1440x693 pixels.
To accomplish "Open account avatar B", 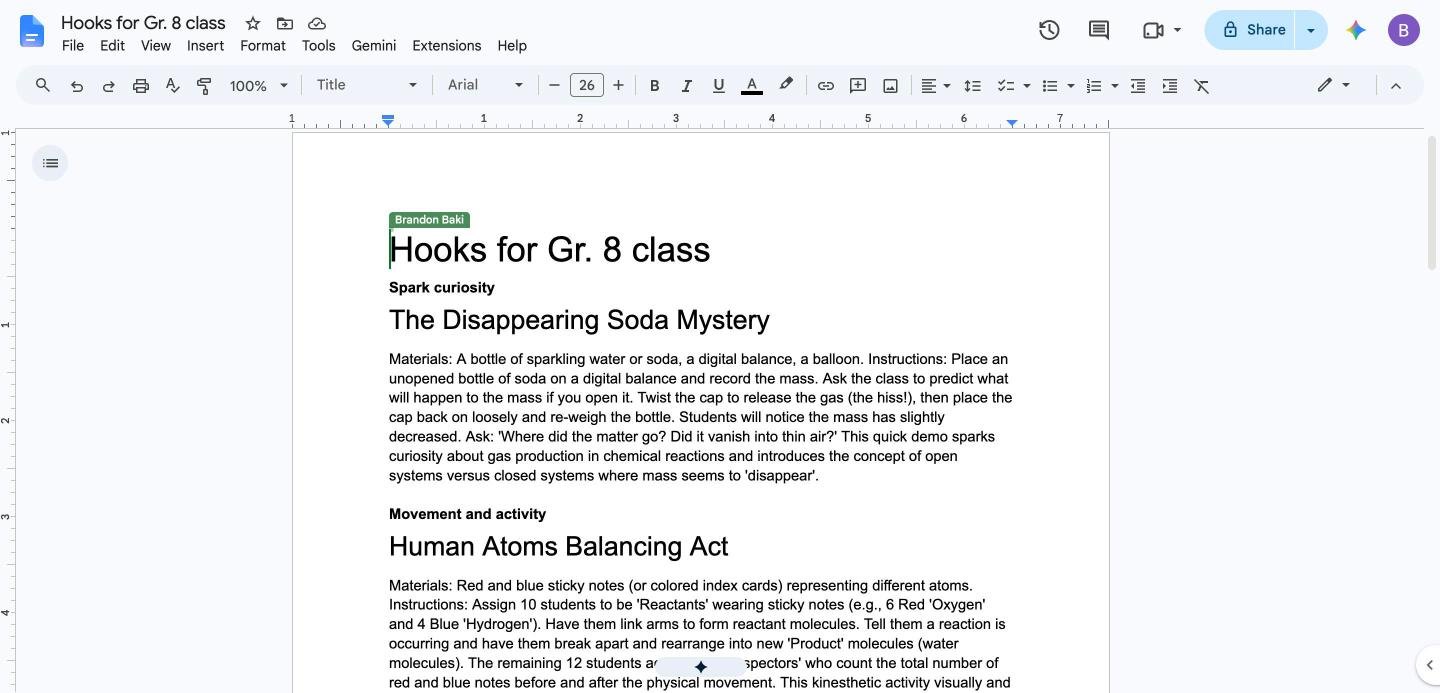I will point(1404,30).
